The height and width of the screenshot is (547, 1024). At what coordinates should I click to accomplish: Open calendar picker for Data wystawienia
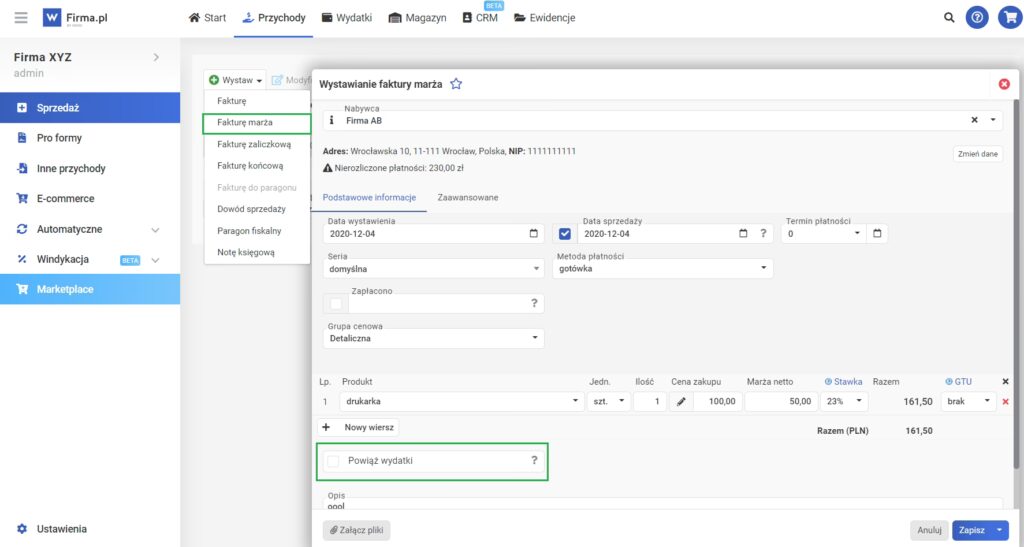[534, 234]
